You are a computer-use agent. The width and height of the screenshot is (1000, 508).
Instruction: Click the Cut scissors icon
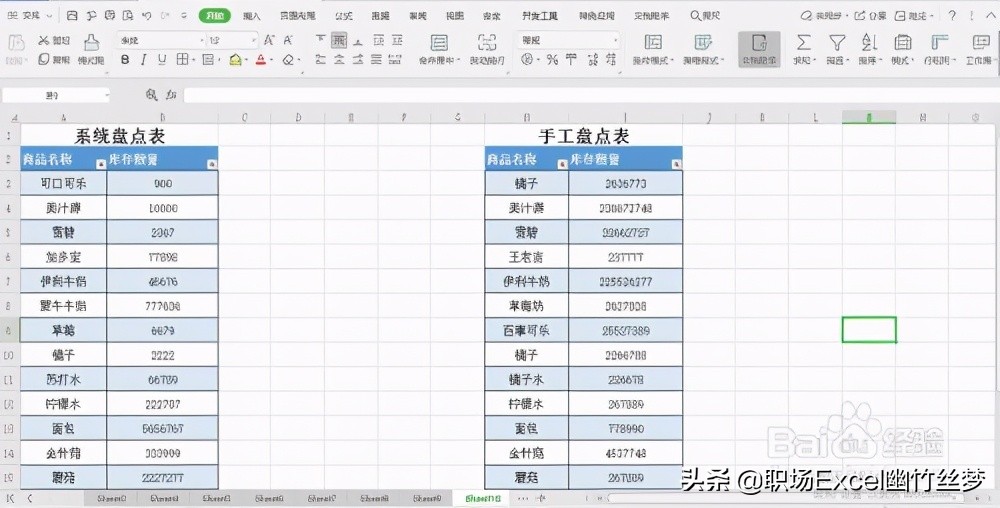pyautogui.click(x=44, y=40)
